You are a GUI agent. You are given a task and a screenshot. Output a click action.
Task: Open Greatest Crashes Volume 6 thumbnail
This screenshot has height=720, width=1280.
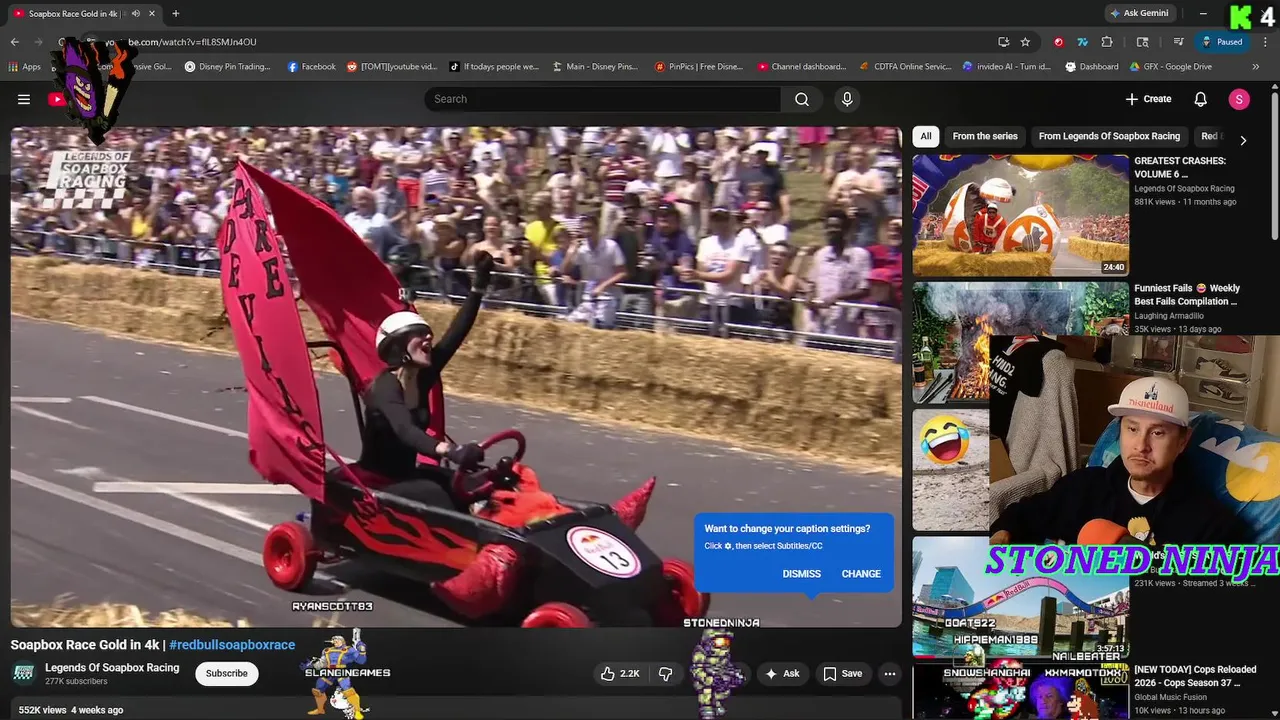point(1020,215)
